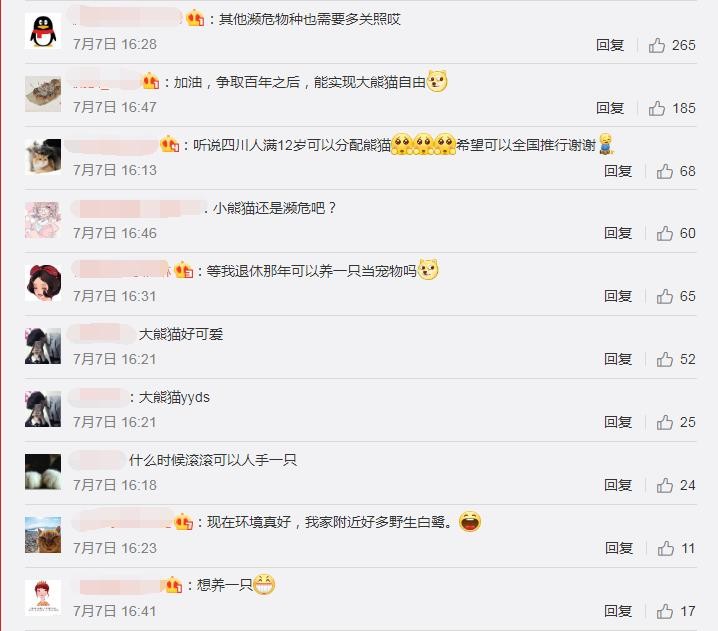Viewport: 718px width, 631px height.
Task: Click the VIP crown badge on first comment
Action: [195, 19]
